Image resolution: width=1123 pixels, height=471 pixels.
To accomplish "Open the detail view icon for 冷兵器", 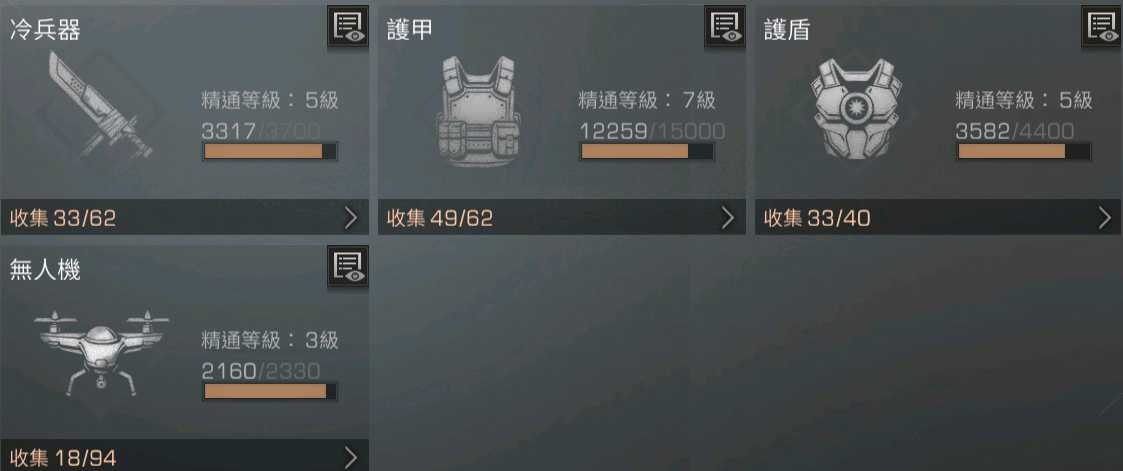I will click(x=348, y=26).
